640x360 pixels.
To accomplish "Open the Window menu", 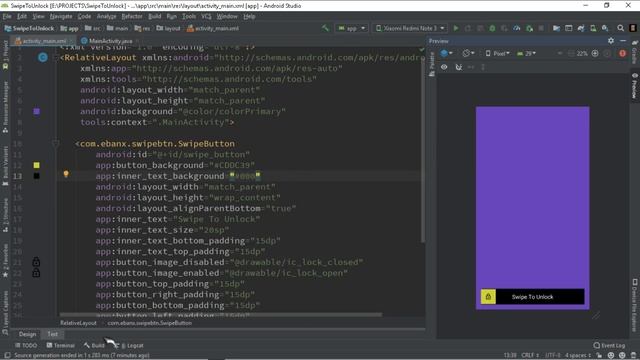I will pyautogui.click(x=227, y=16).
